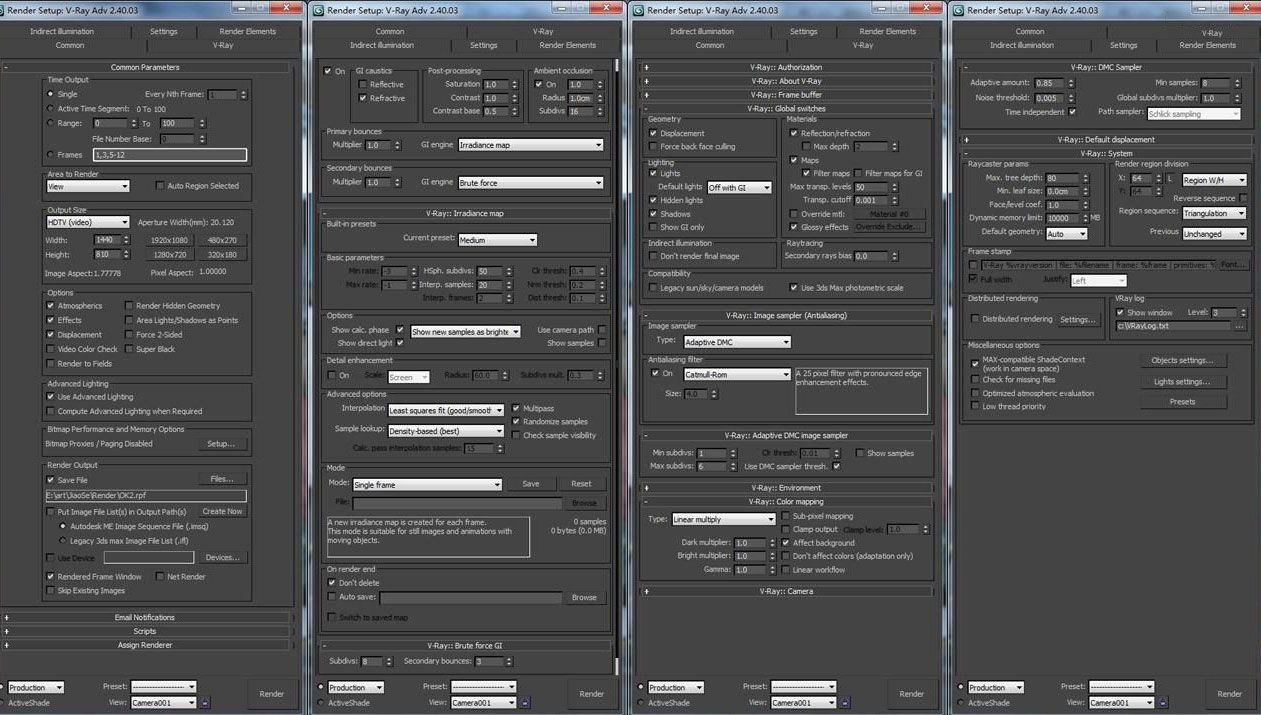Open the Catmull-Rom antialiasing filter dropdown
1261x715 pixels.
pos(738,374)
